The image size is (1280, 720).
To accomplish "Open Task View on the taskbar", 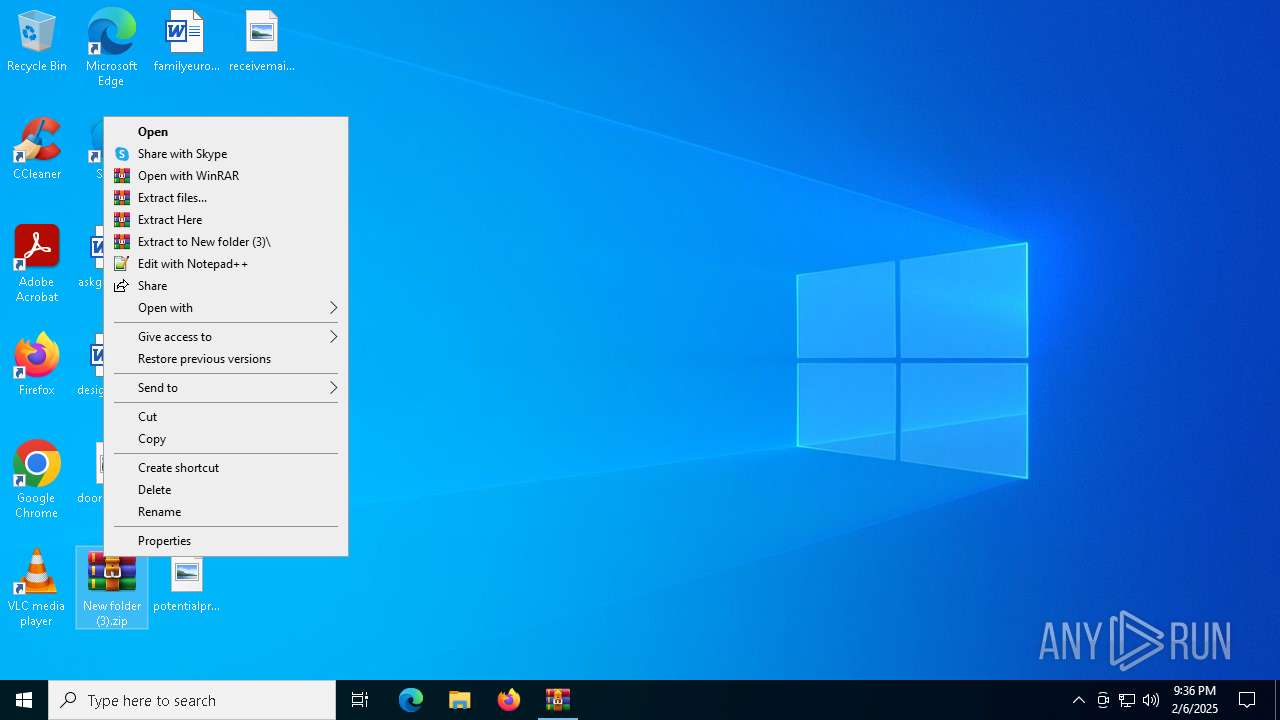I will pyautogui.click(x=360, y=700).
